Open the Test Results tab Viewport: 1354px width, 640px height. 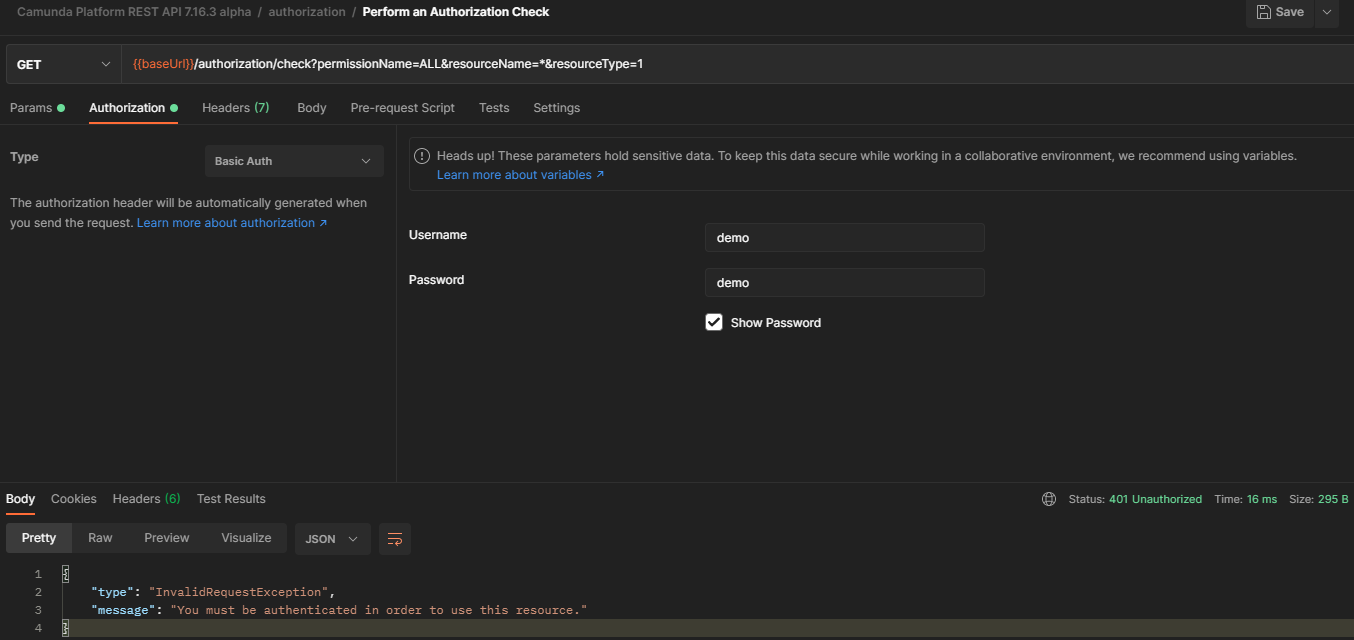231,498
